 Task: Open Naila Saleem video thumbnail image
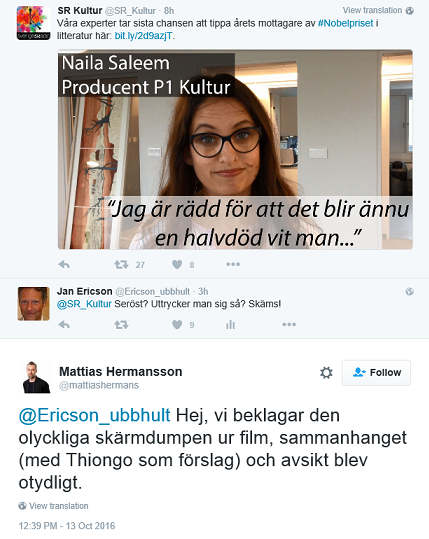pos(235,149)
